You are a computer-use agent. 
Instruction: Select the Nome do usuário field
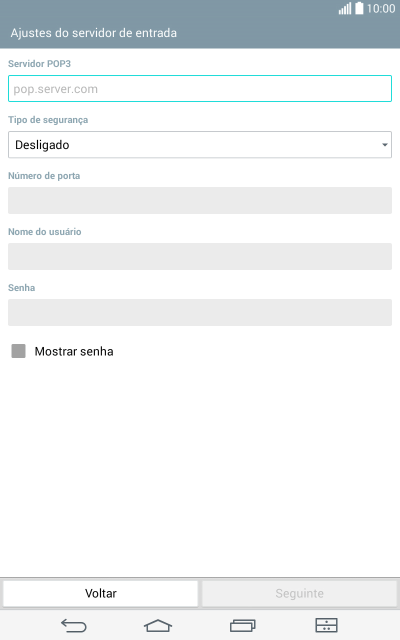point(200,256)
